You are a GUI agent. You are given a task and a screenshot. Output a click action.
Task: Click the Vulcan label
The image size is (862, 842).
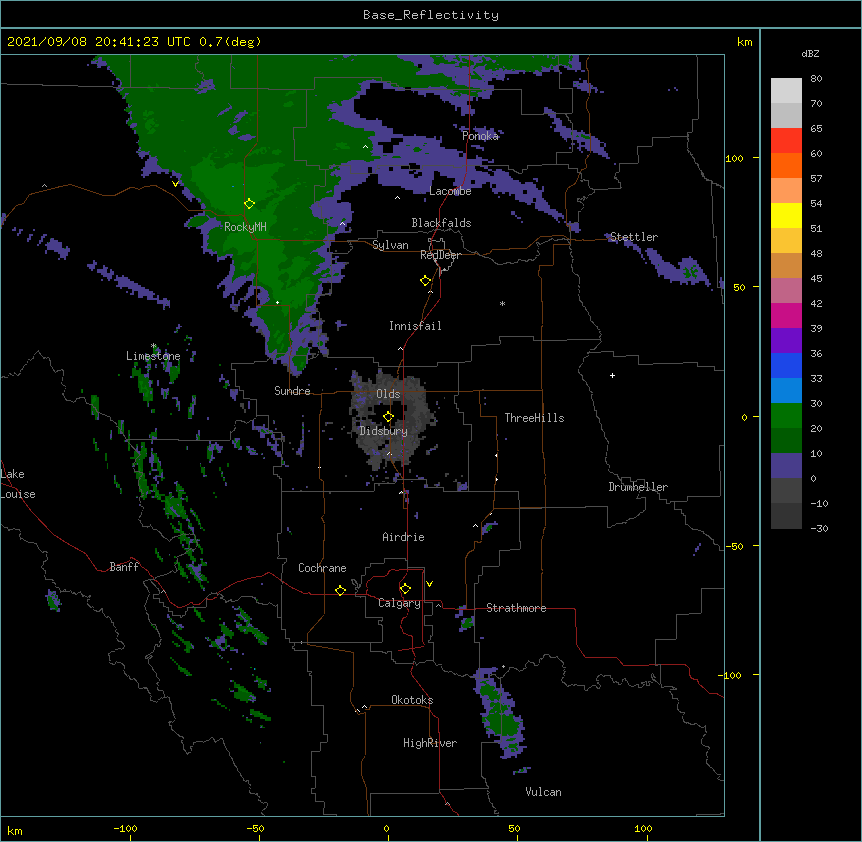coord(543,792)
